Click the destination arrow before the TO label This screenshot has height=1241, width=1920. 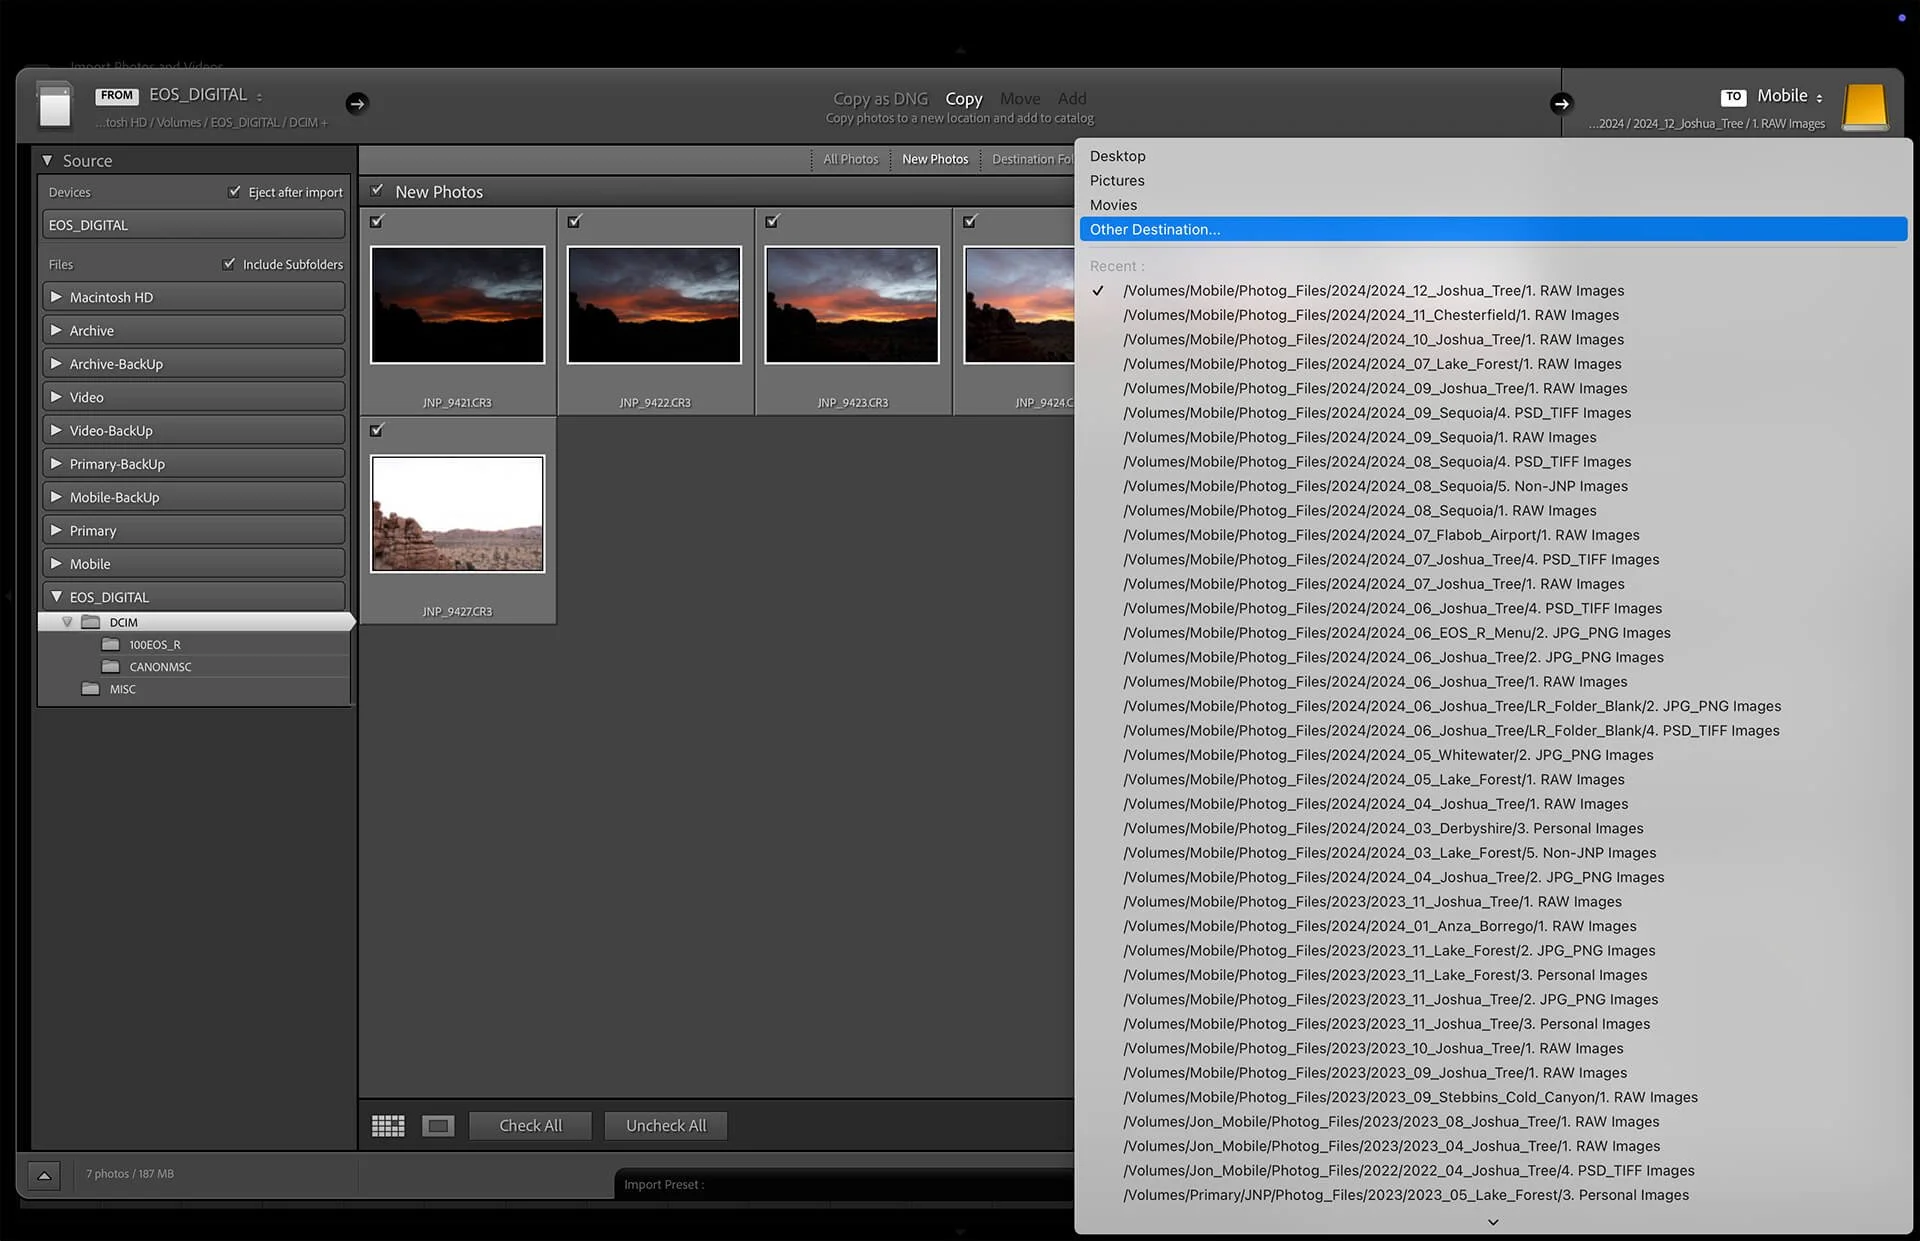[1561, 103]
